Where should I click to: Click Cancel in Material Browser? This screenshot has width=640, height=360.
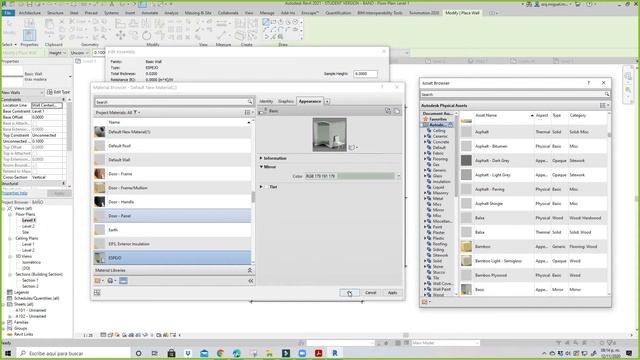[370, 293]
